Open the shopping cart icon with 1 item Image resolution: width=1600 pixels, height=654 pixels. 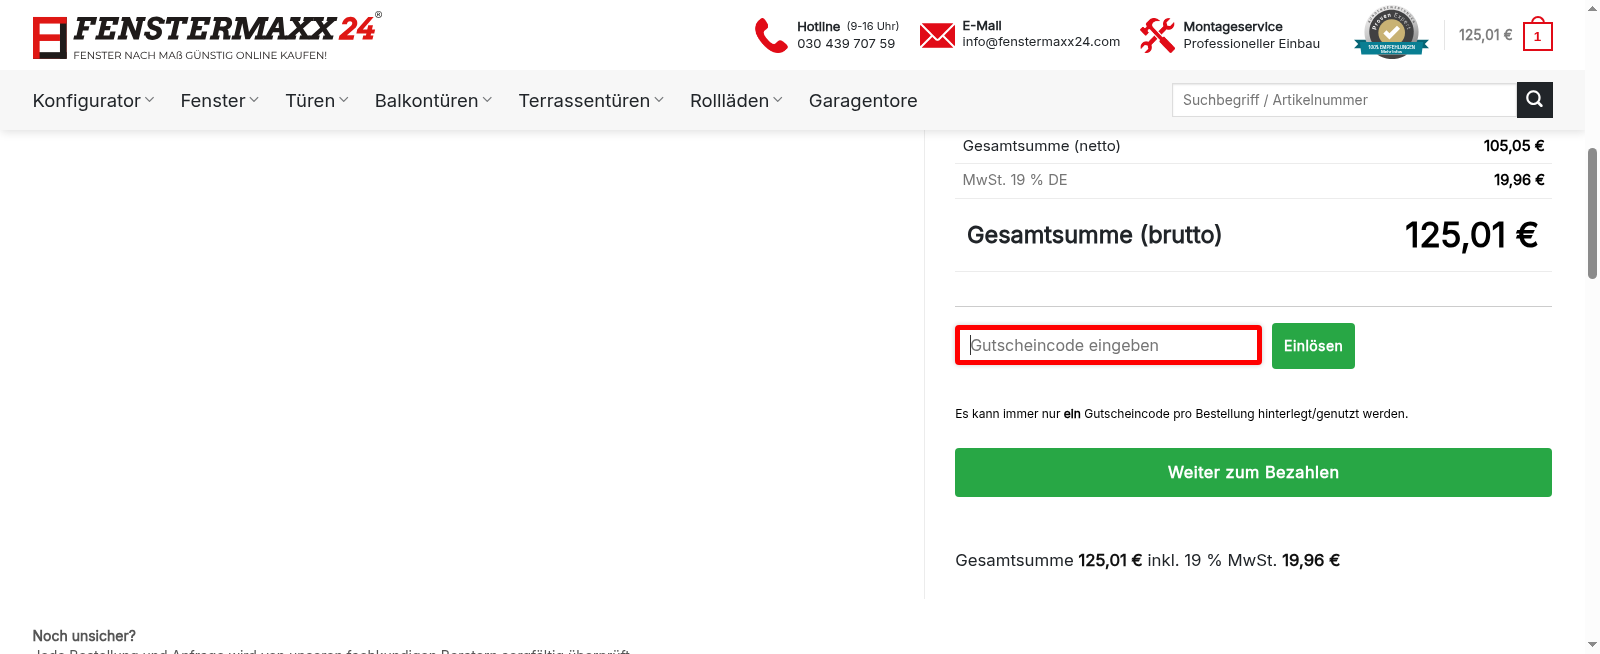point(1537,36)
